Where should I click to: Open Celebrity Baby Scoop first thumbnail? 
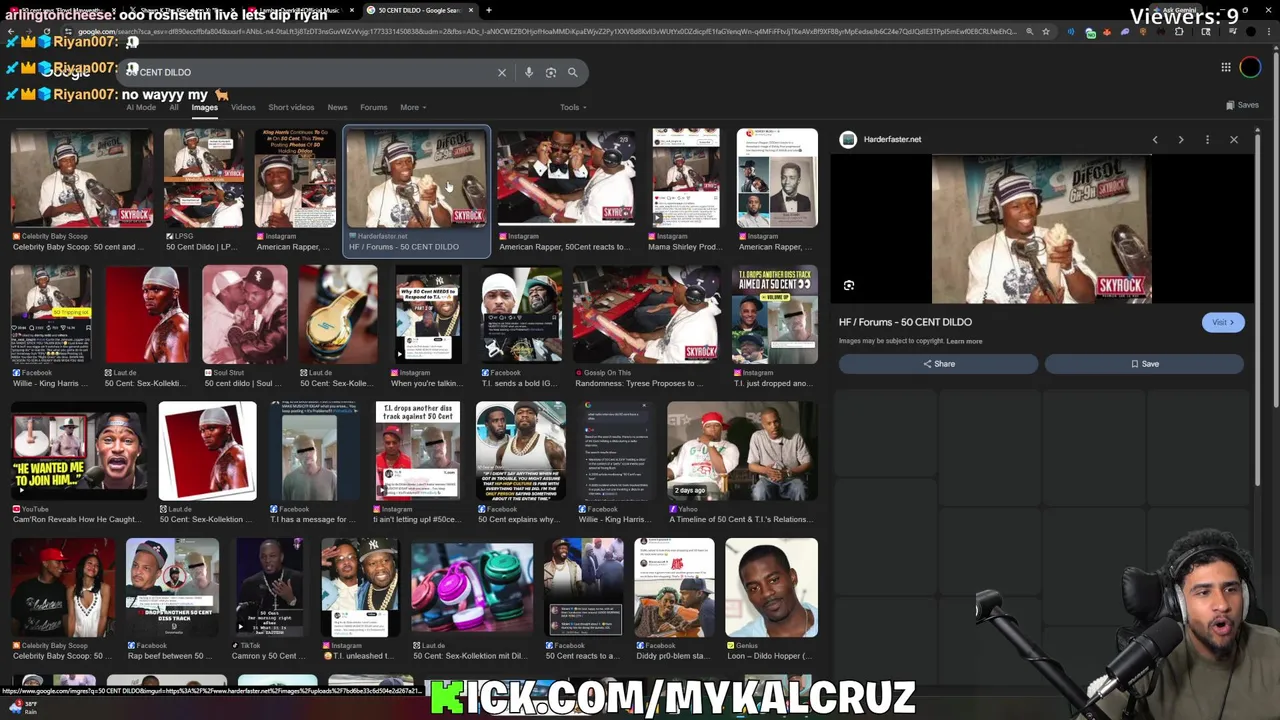82,178
